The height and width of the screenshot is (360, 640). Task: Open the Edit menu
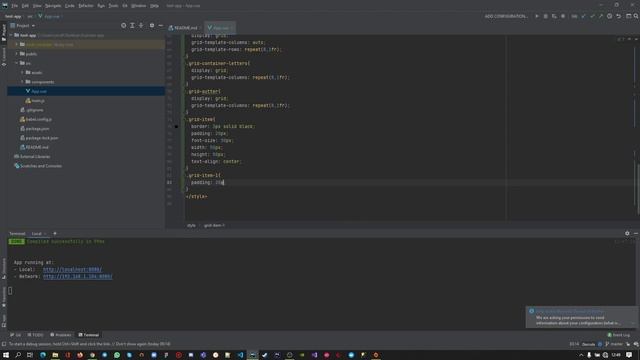(25, 6)
